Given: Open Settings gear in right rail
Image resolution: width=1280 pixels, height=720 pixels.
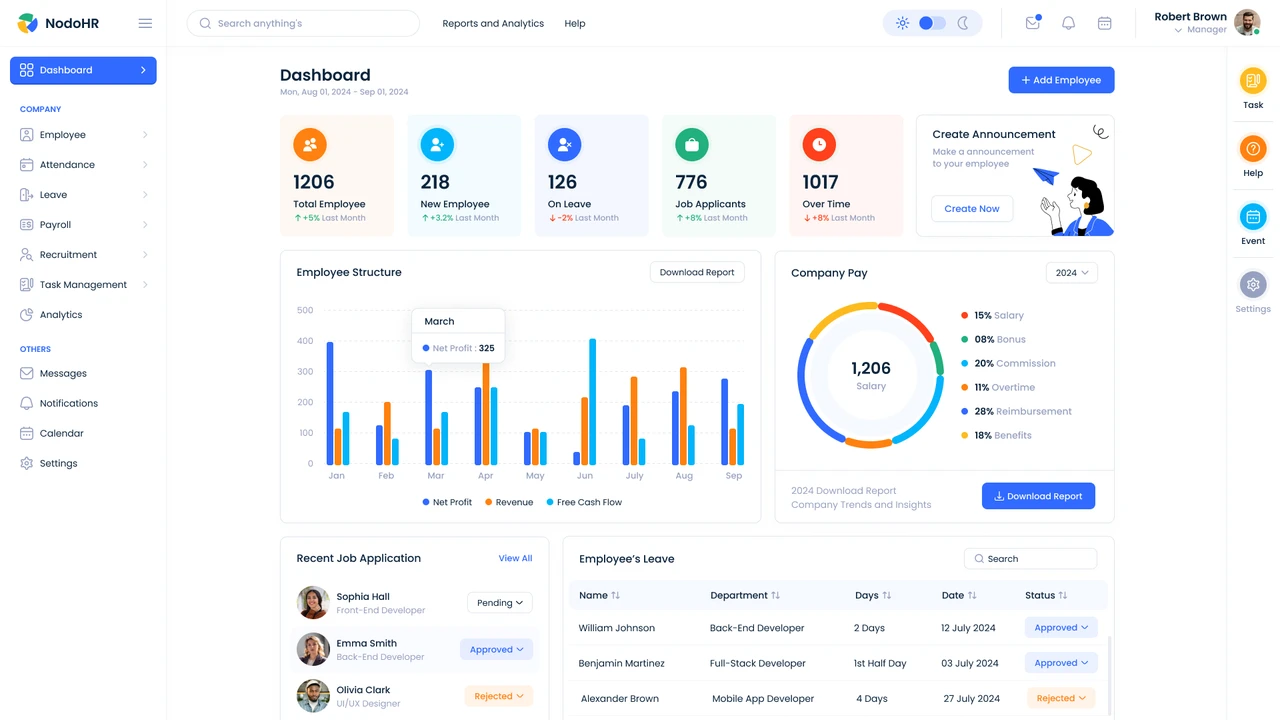Looking at the screenshot, I should pyautogui.click(x=1253, y=285).
